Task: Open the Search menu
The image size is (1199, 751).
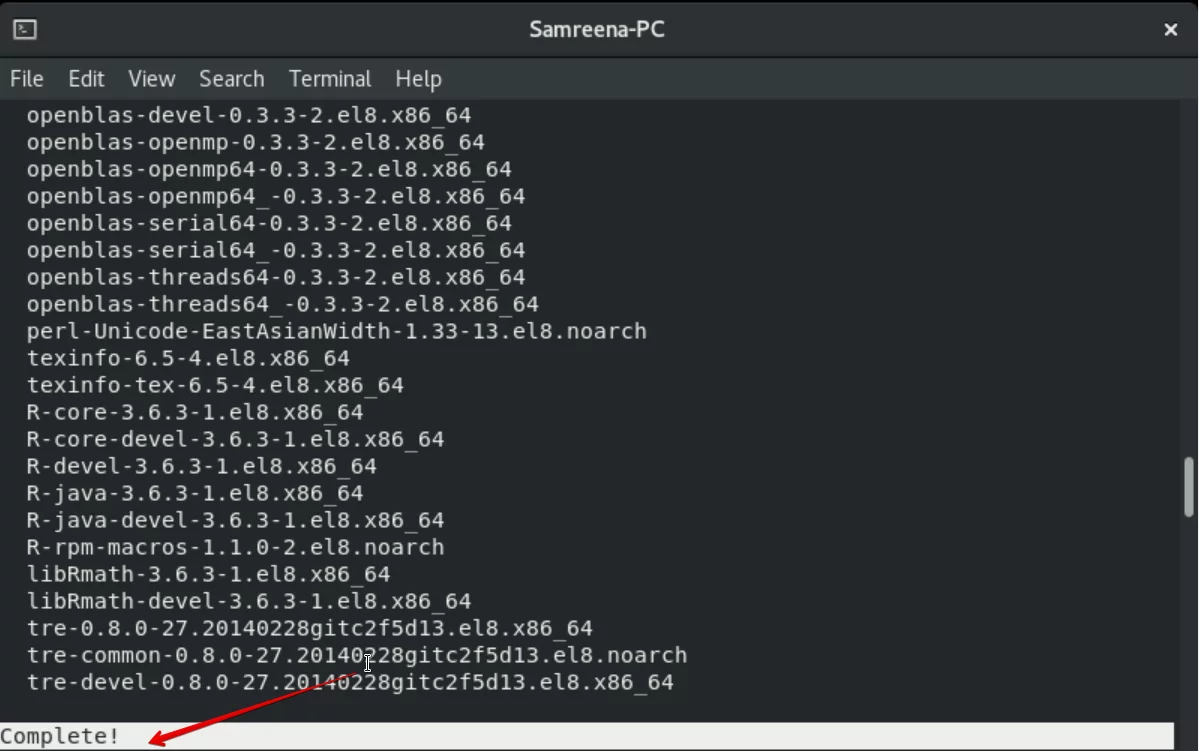Action: point(232,79)
